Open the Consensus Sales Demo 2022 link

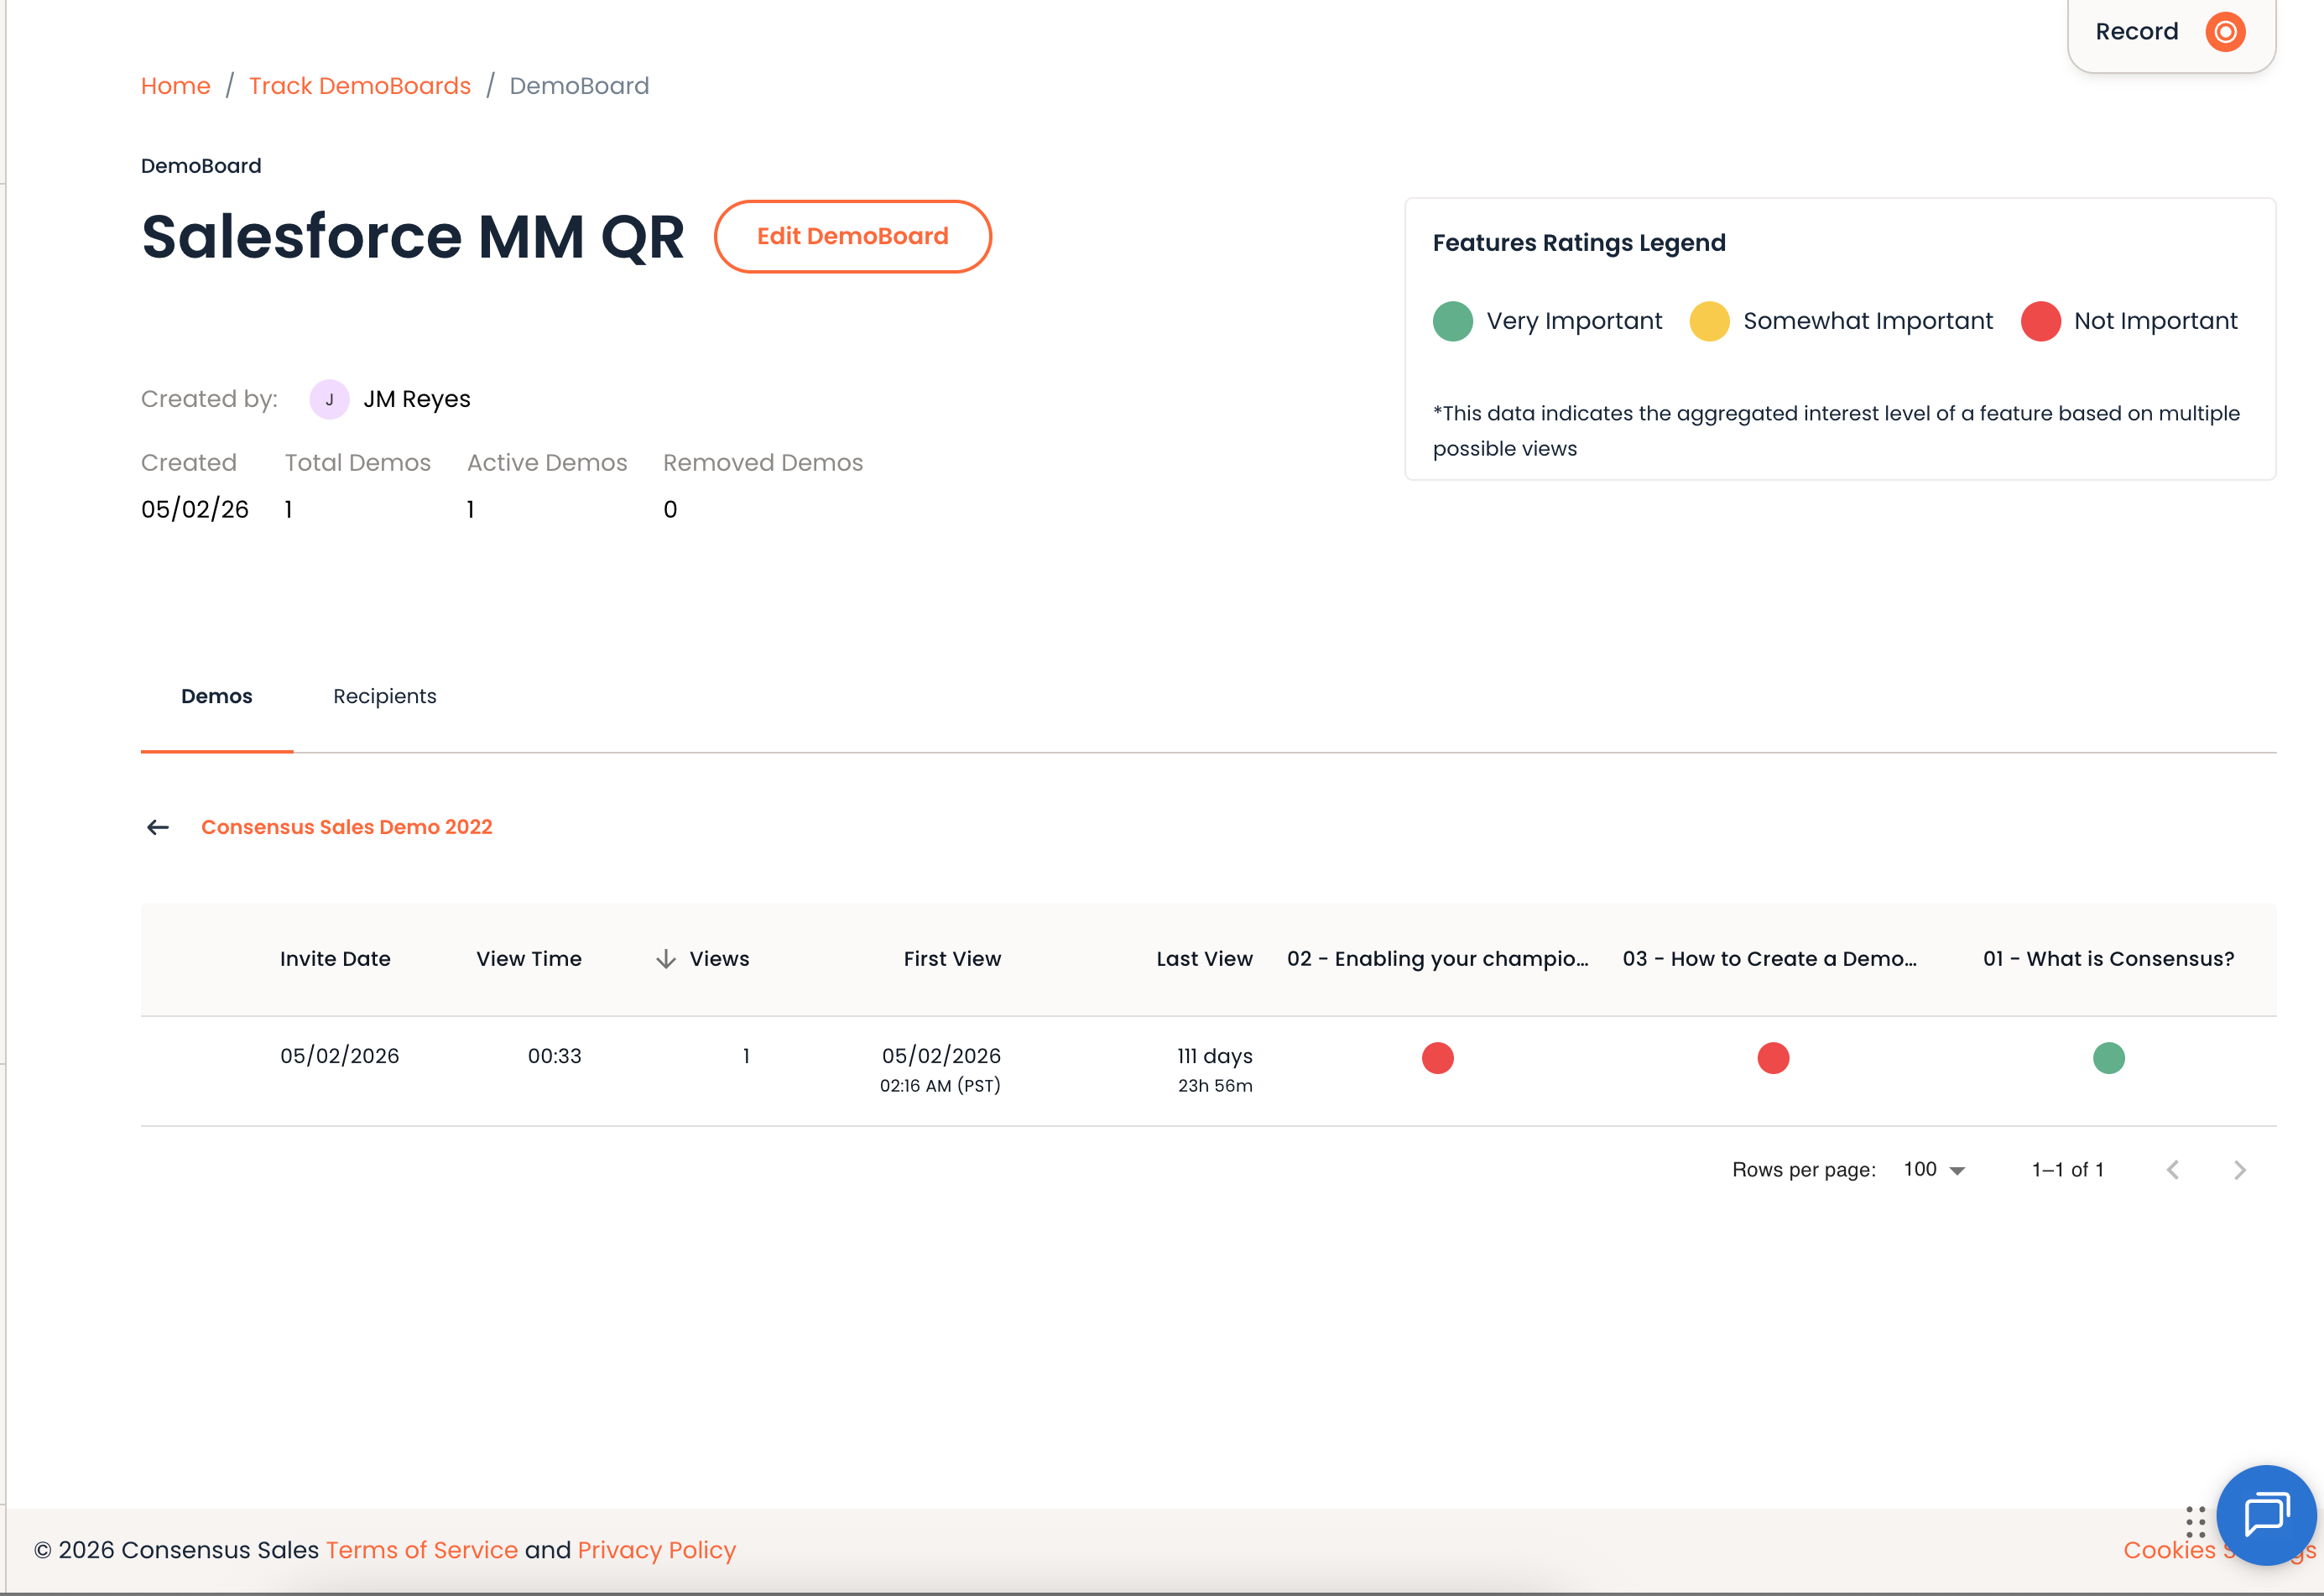(x=347, y=827)
